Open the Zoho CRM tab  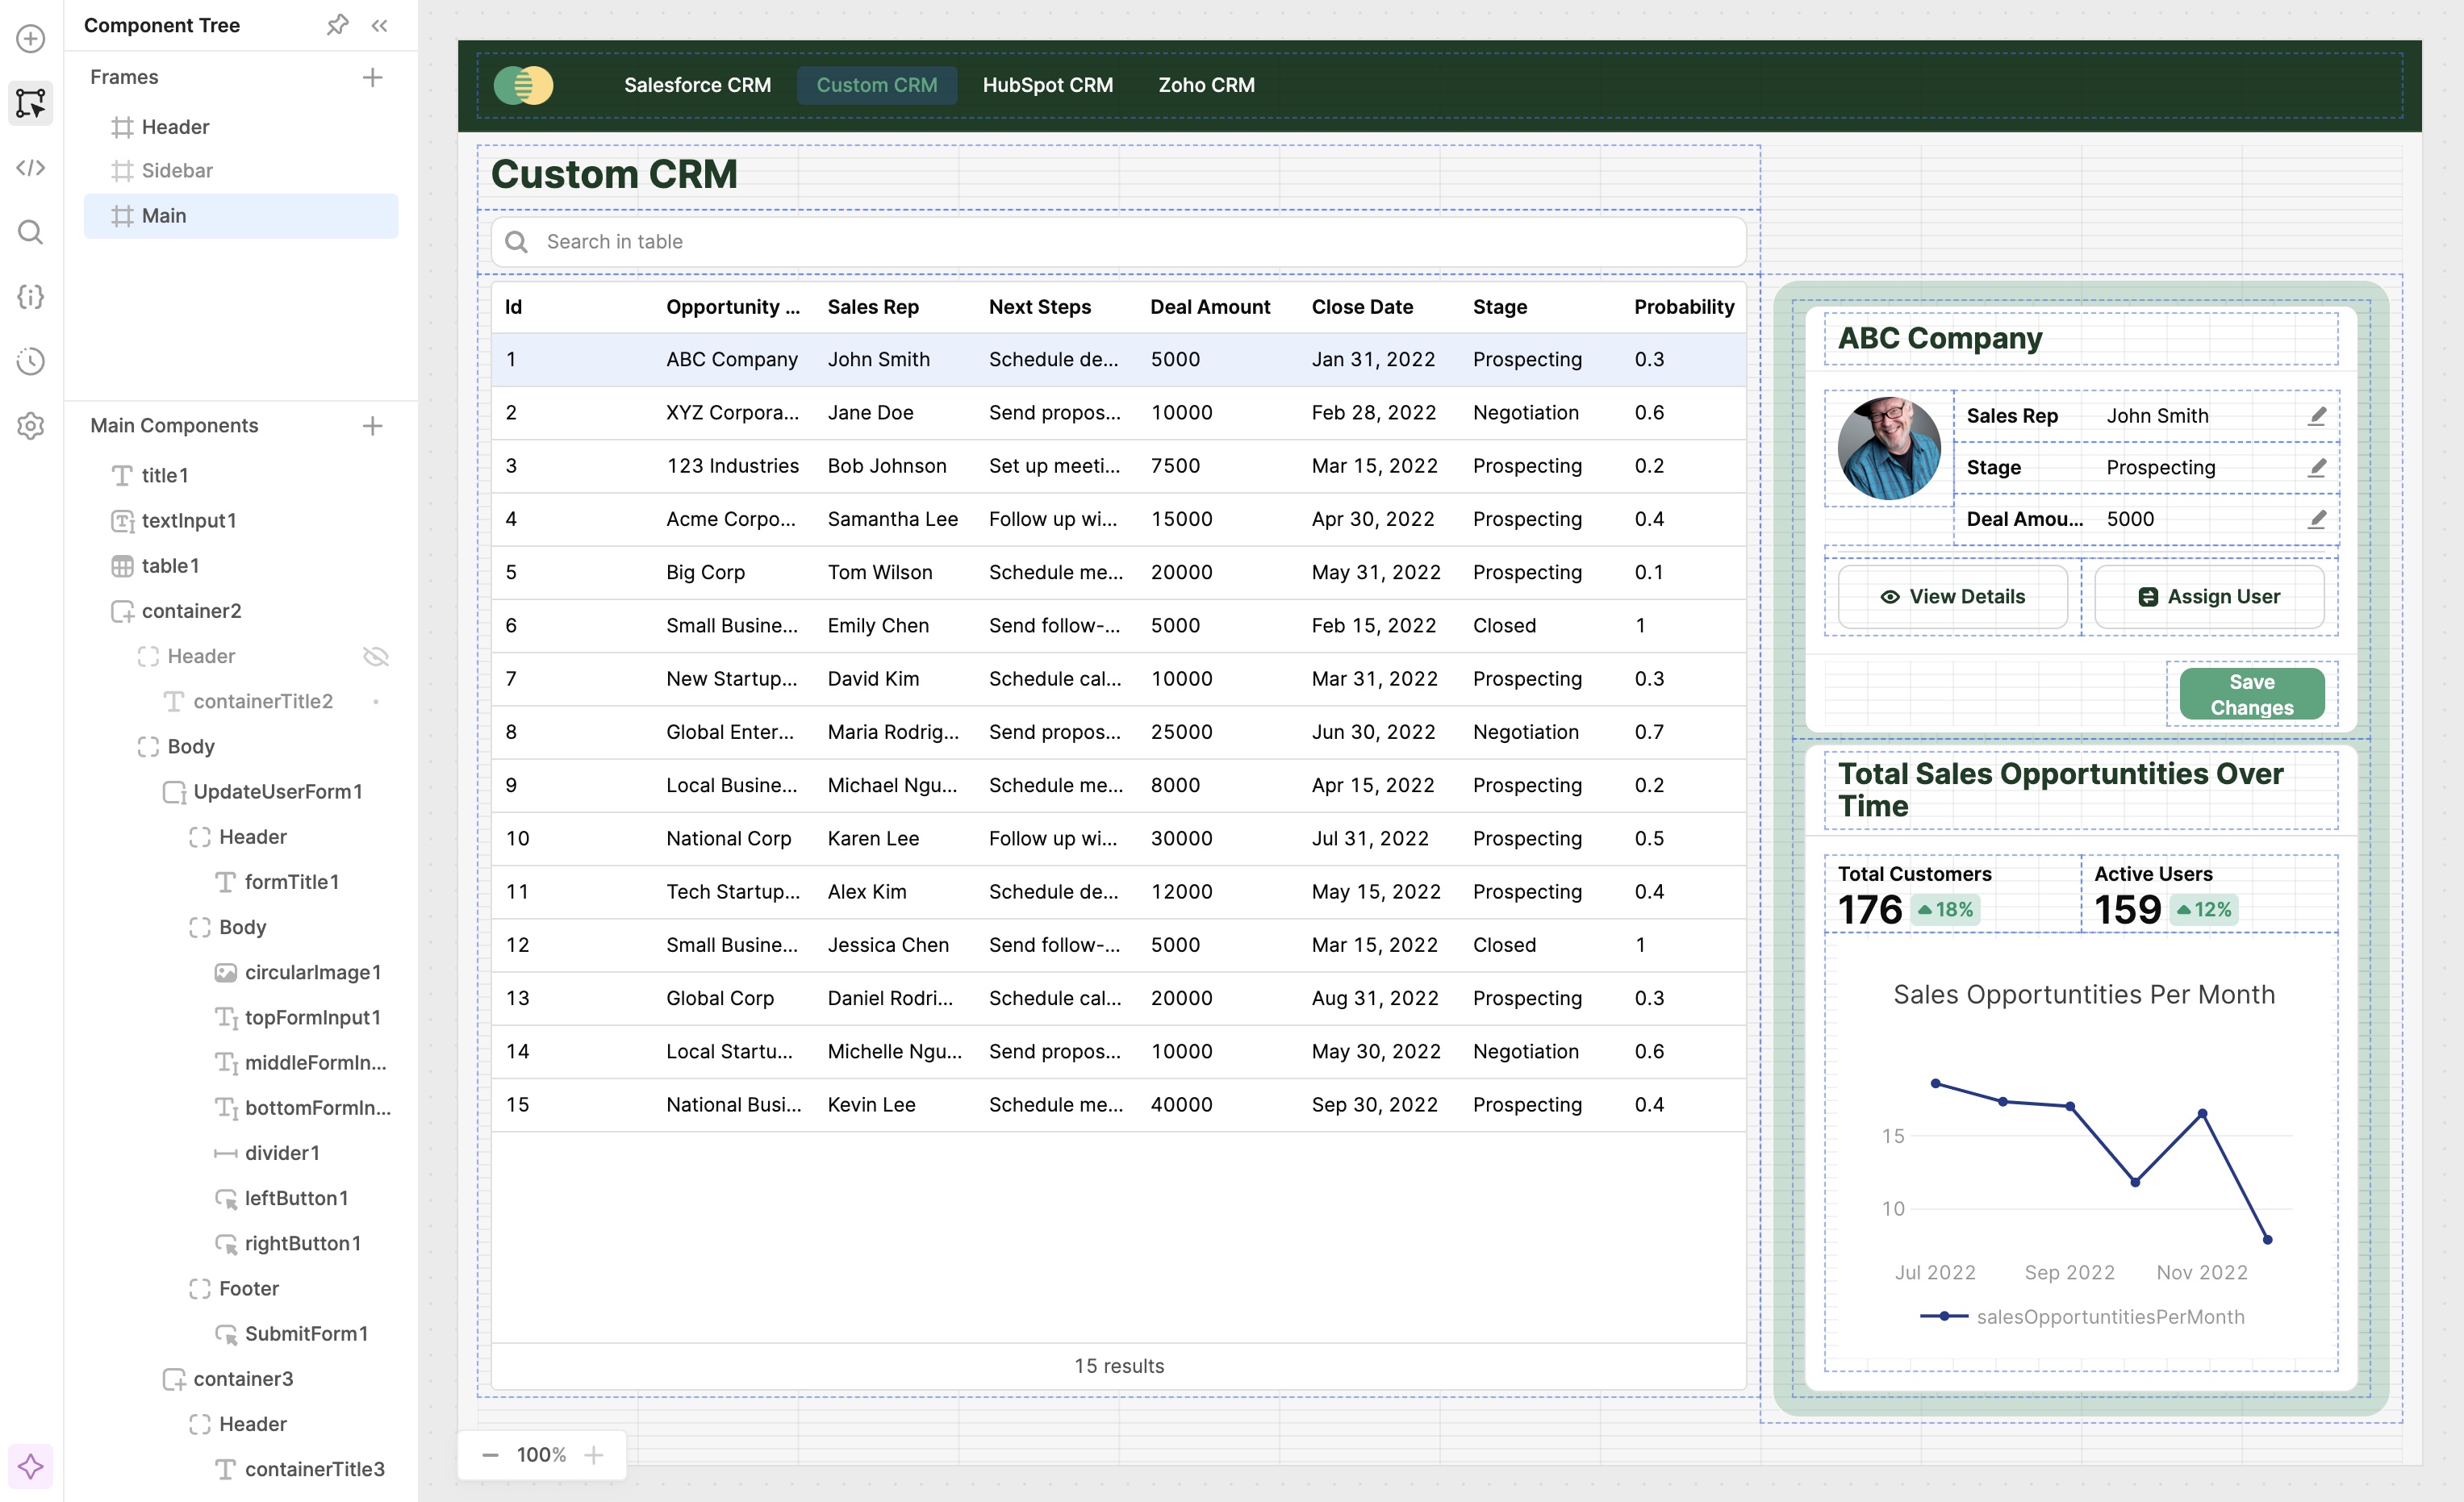[1205, 85]
